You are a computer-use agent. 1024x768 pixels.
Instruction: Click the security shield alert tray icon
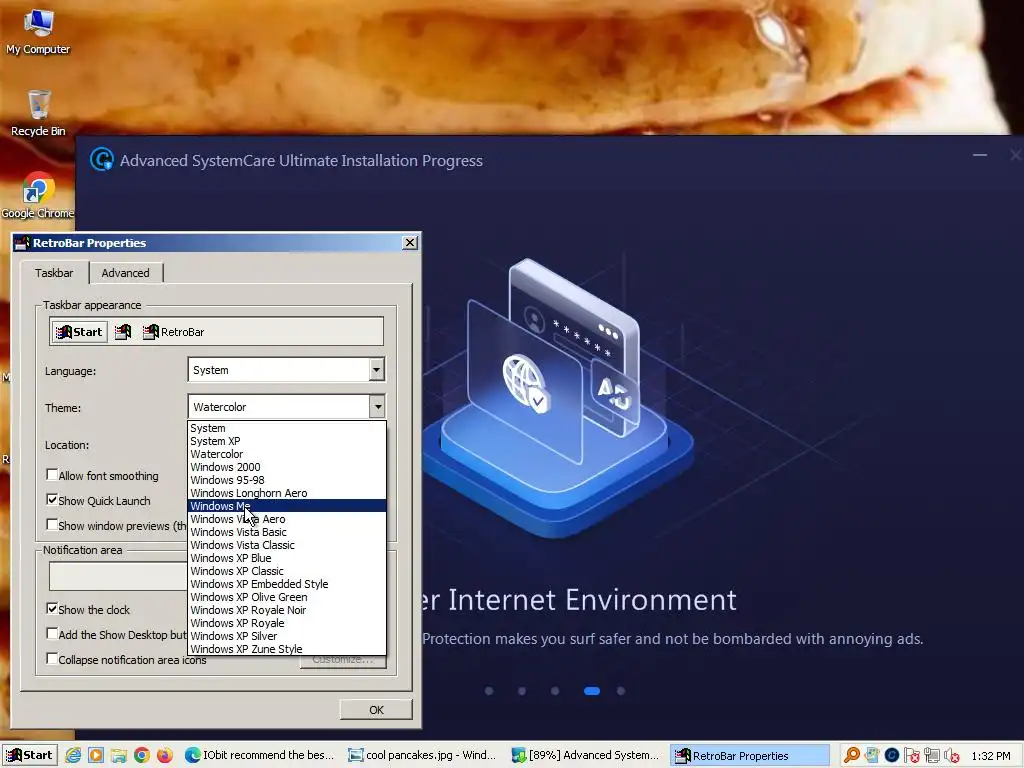click(x=912, y=756)
